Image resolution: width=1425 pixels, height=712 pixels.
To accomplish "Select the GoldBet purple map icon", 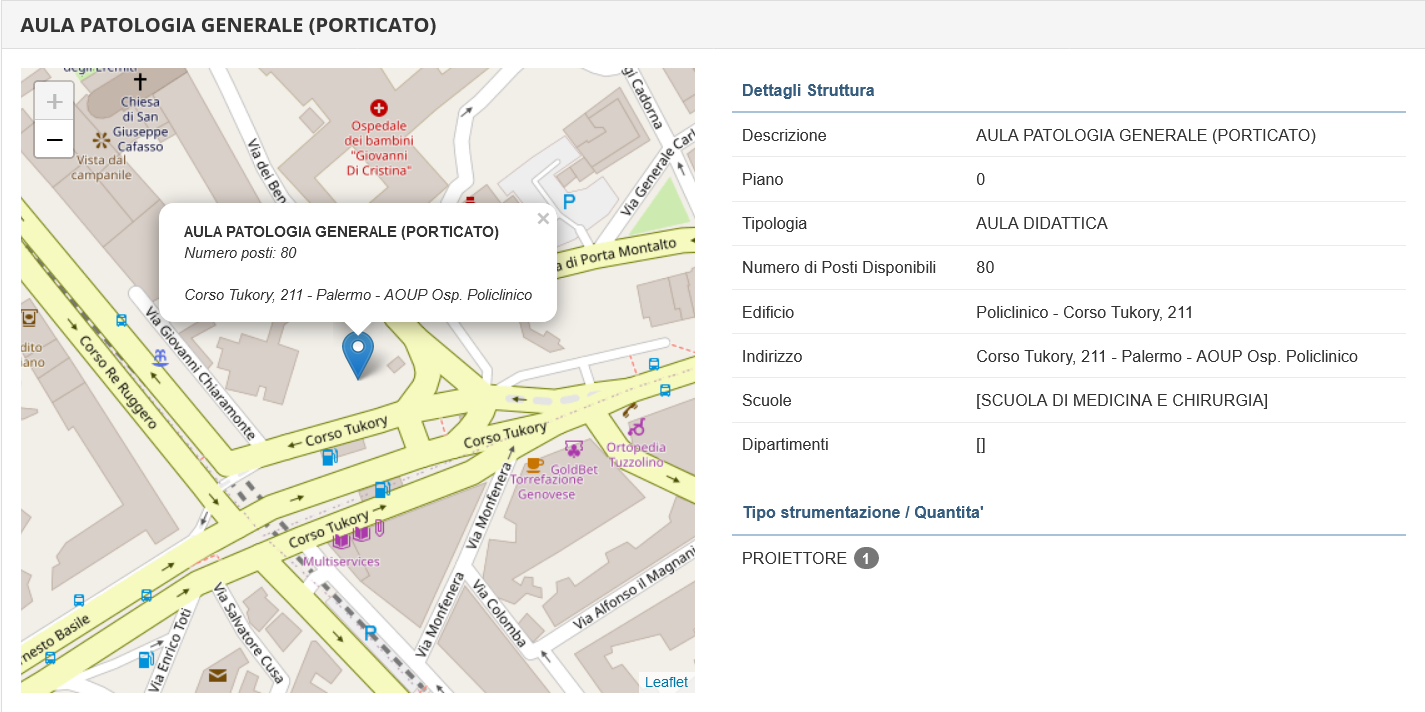I will click(x=574, y=449).
